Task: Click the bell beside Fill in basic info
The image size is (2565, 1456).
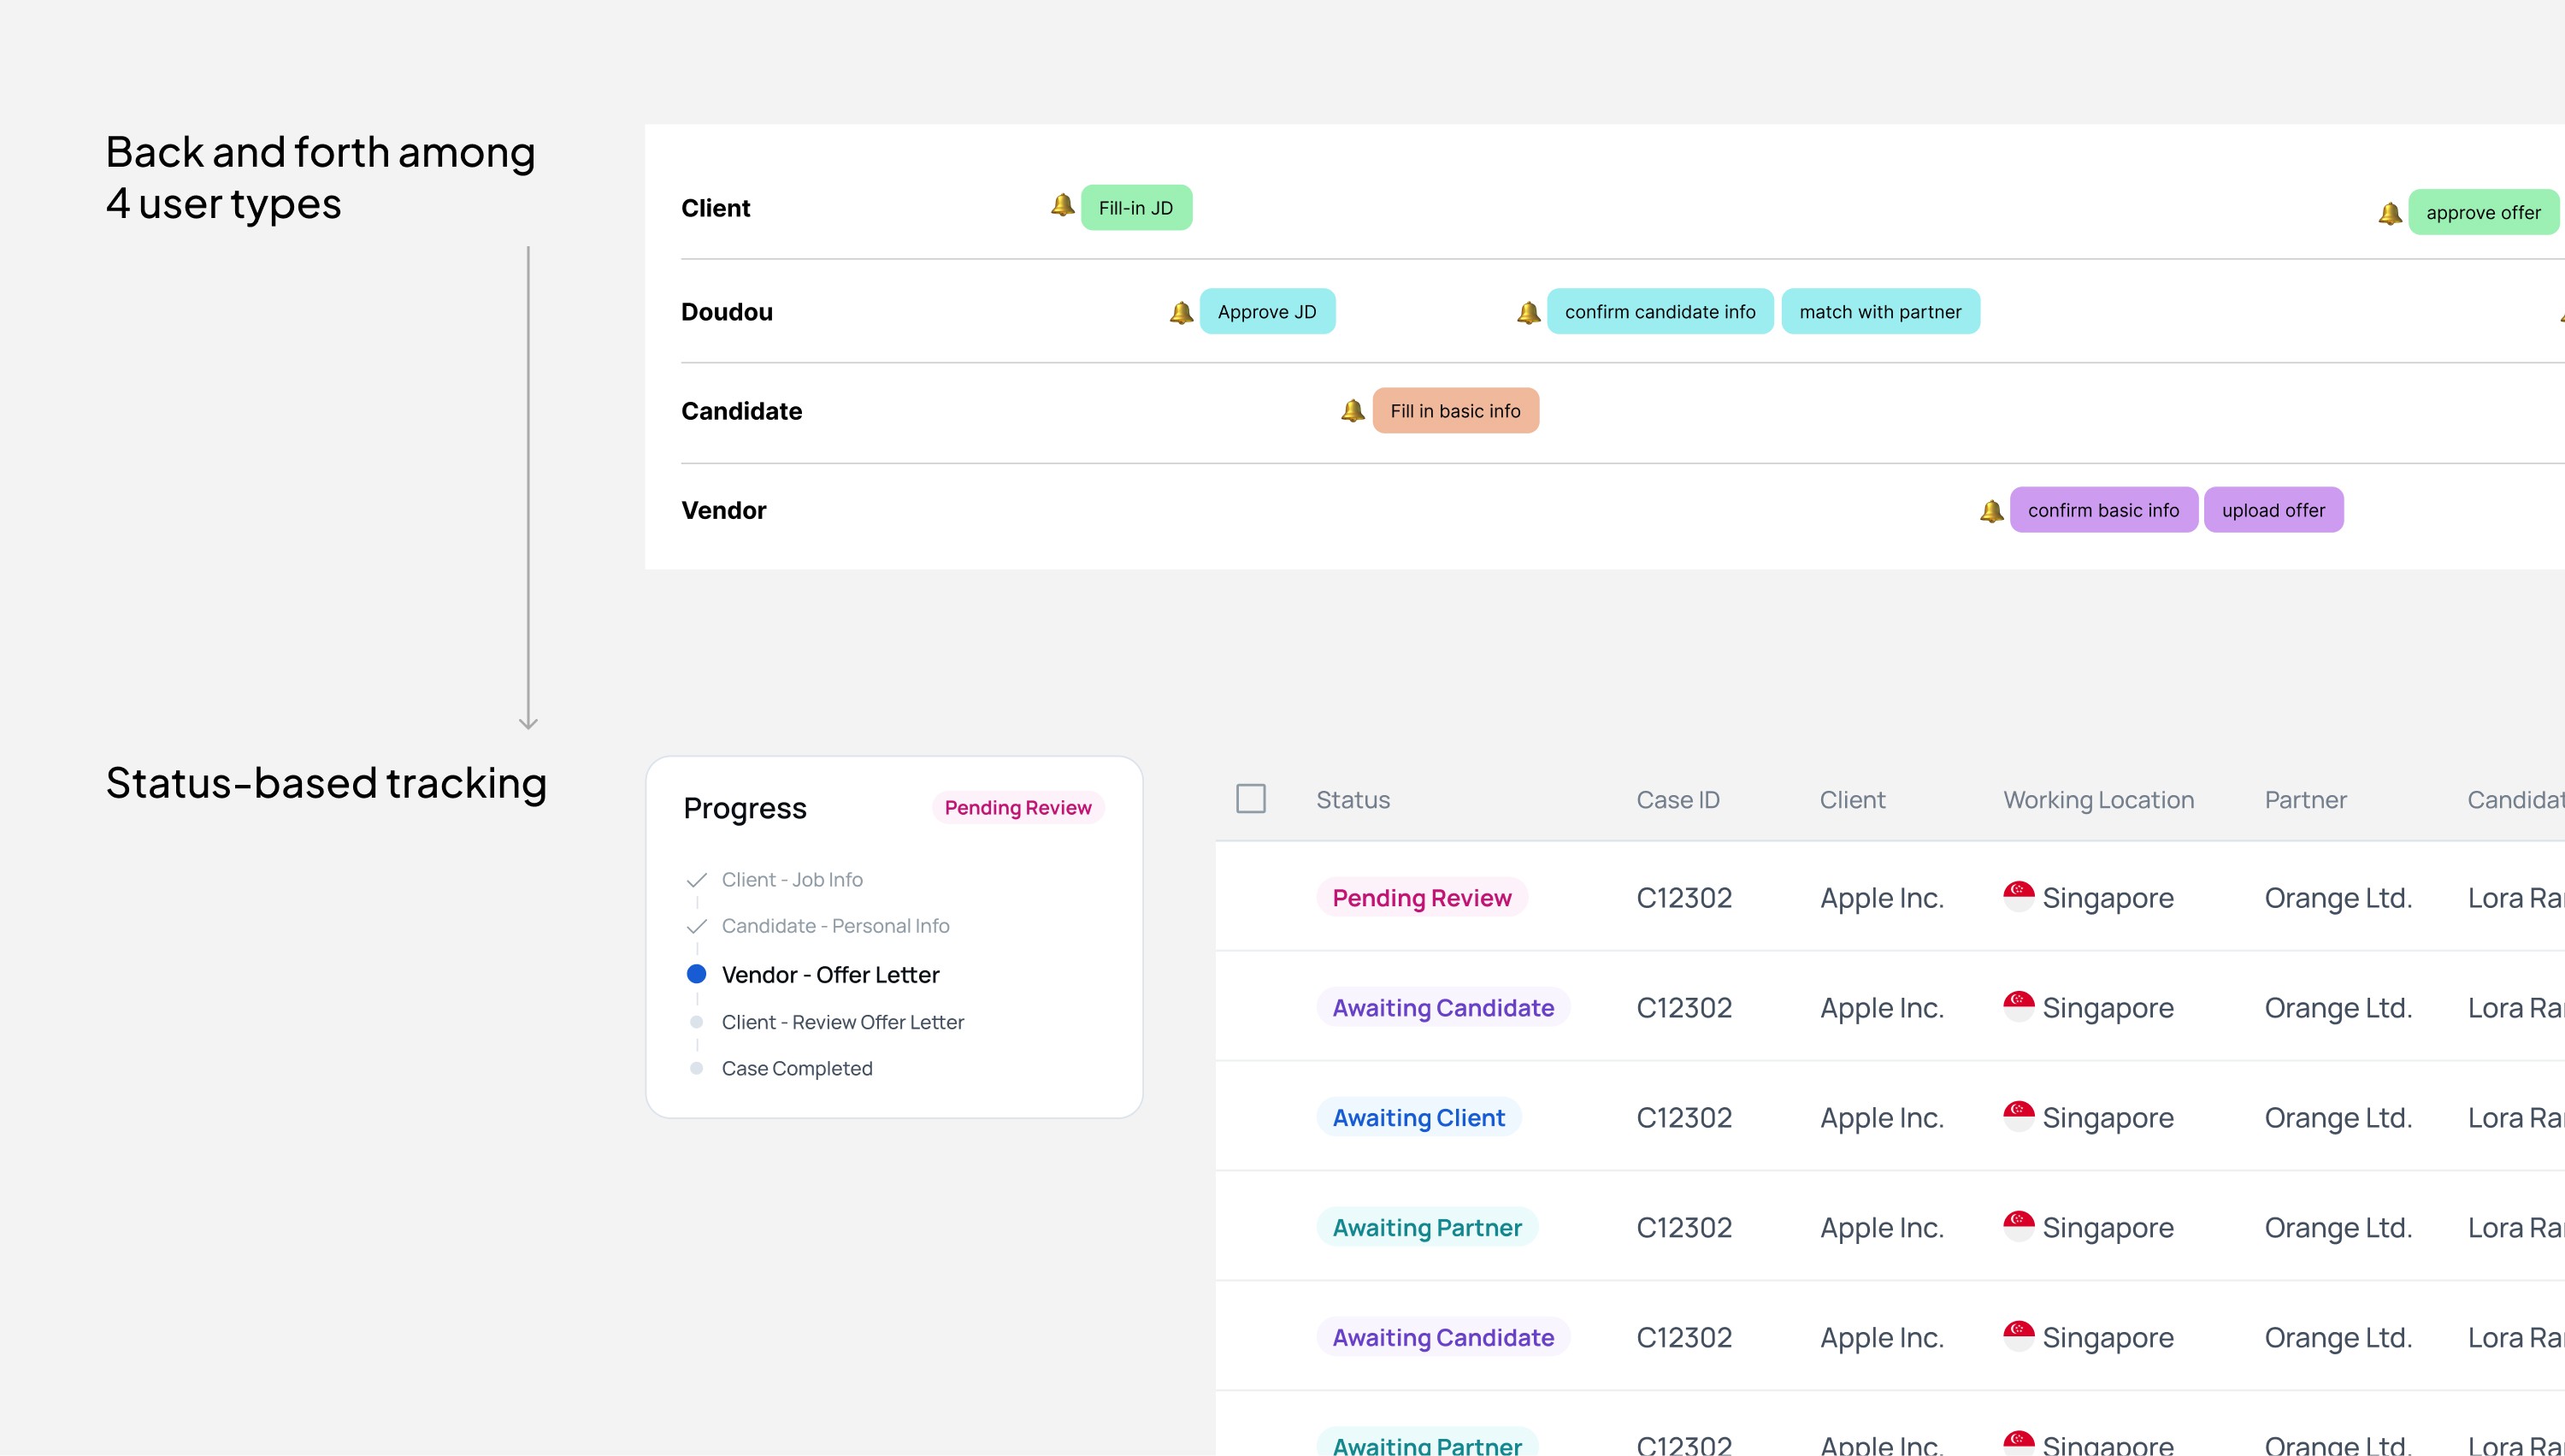Action: [1352, 411]
